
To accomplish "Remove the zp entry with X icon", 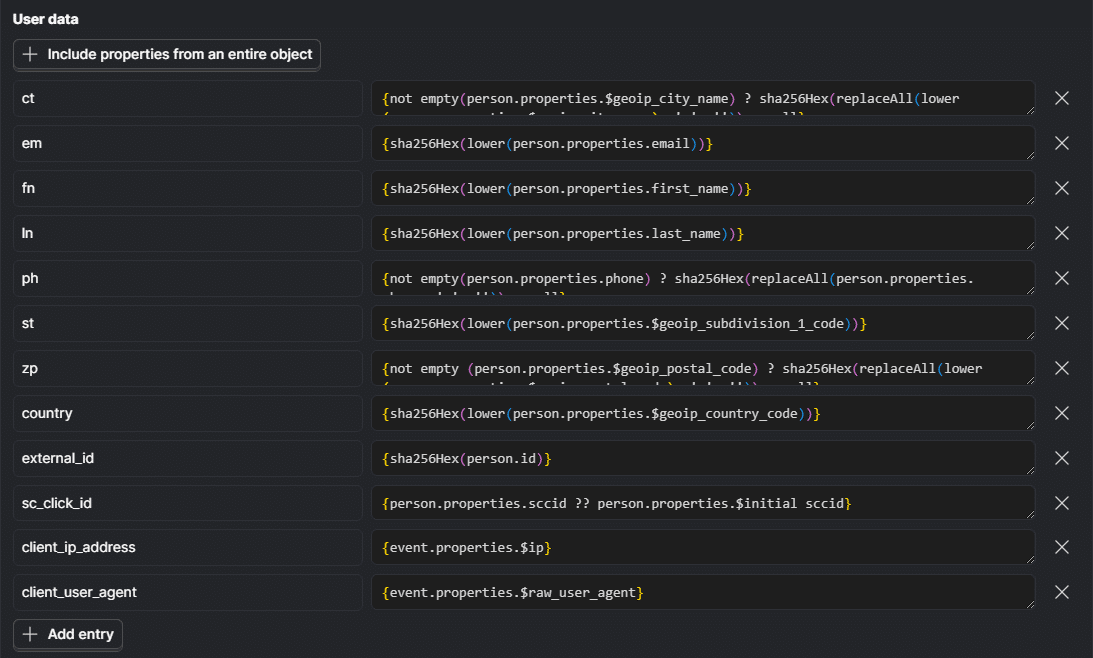I will pyautogui.click(x=1062, y=368).
